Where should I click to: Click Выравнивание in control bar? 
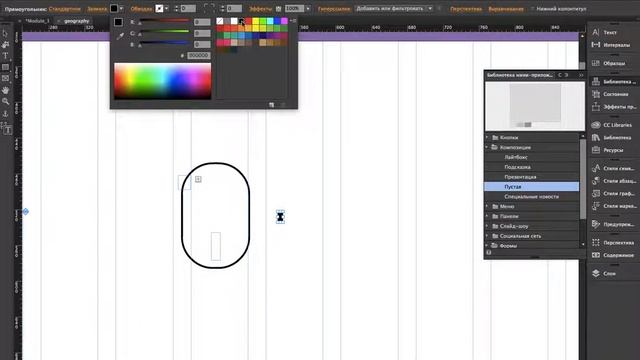point(506,9)
